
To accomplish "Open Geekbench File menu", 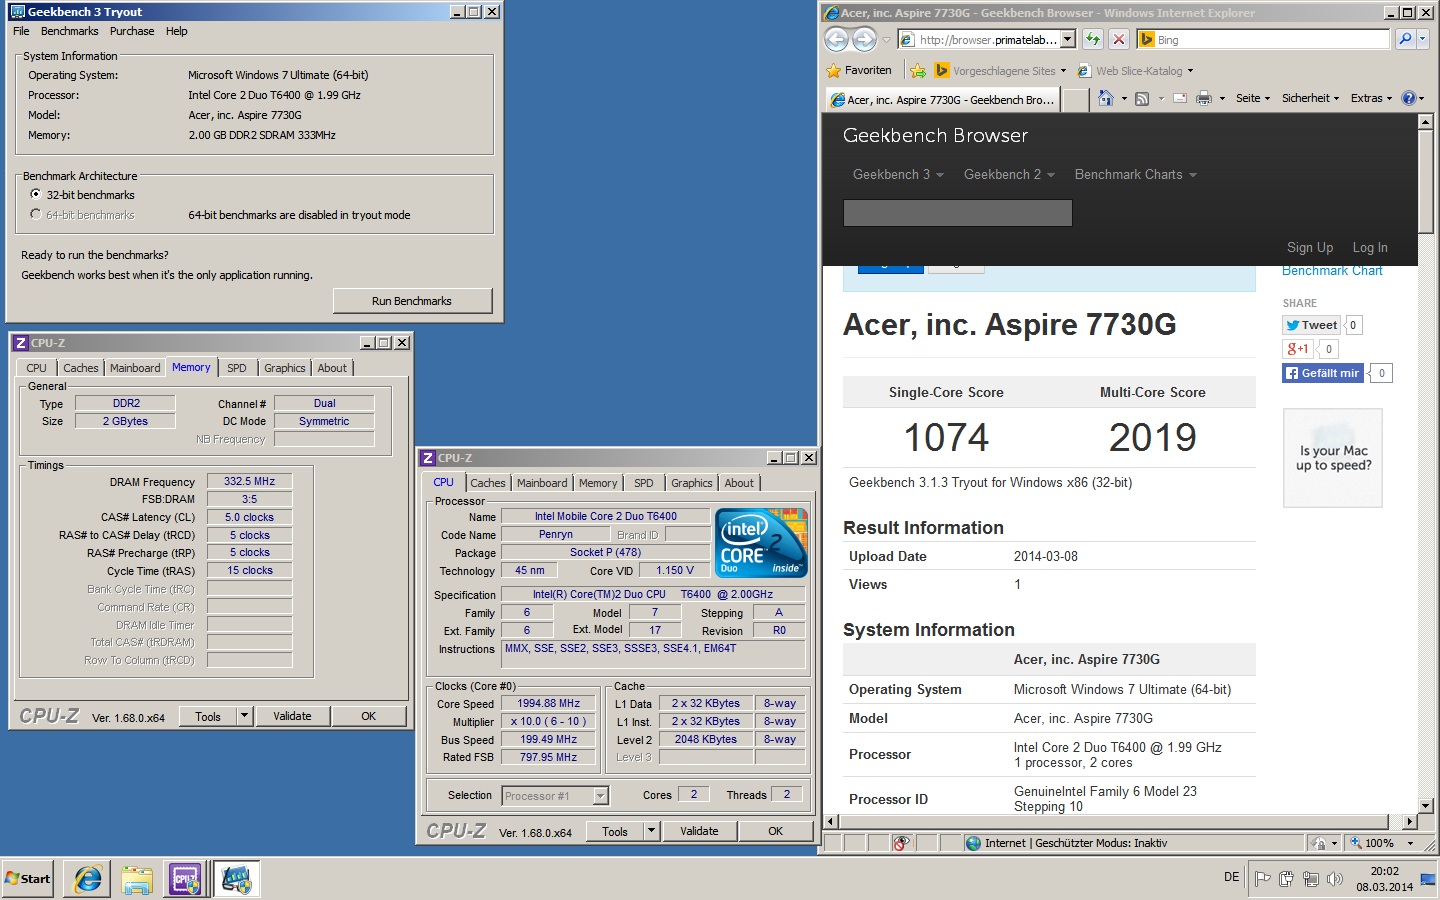I will [x=21, y=31].
